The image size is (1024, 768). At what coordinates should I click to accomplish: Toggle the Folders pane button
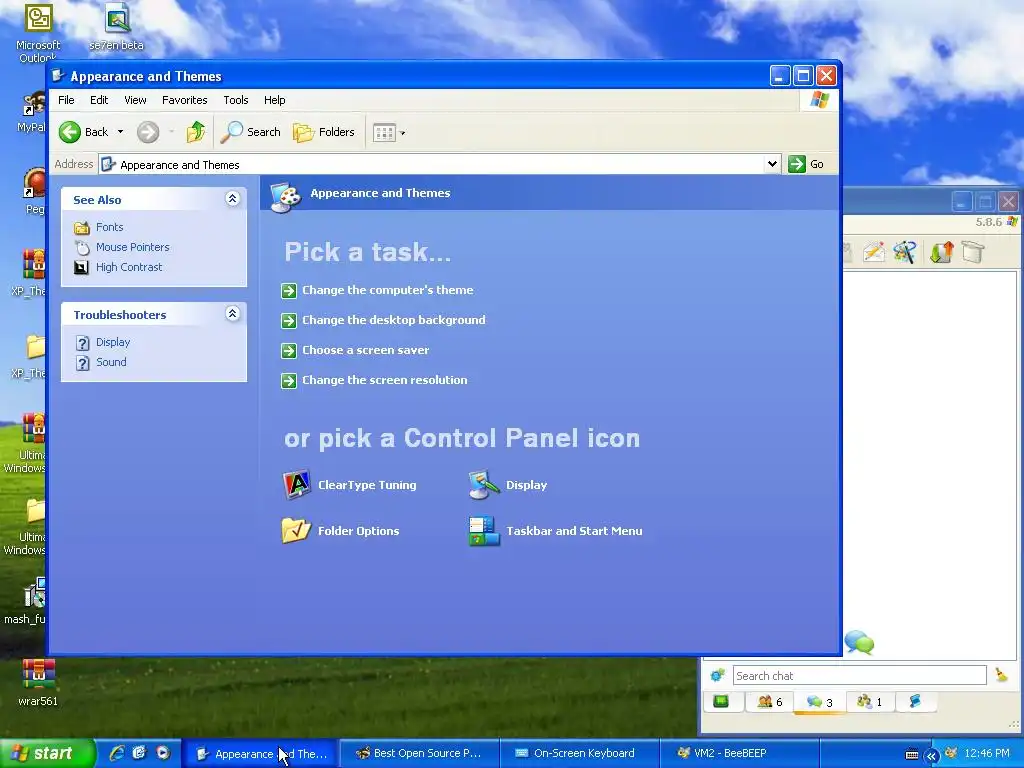[x=324, y=132]
